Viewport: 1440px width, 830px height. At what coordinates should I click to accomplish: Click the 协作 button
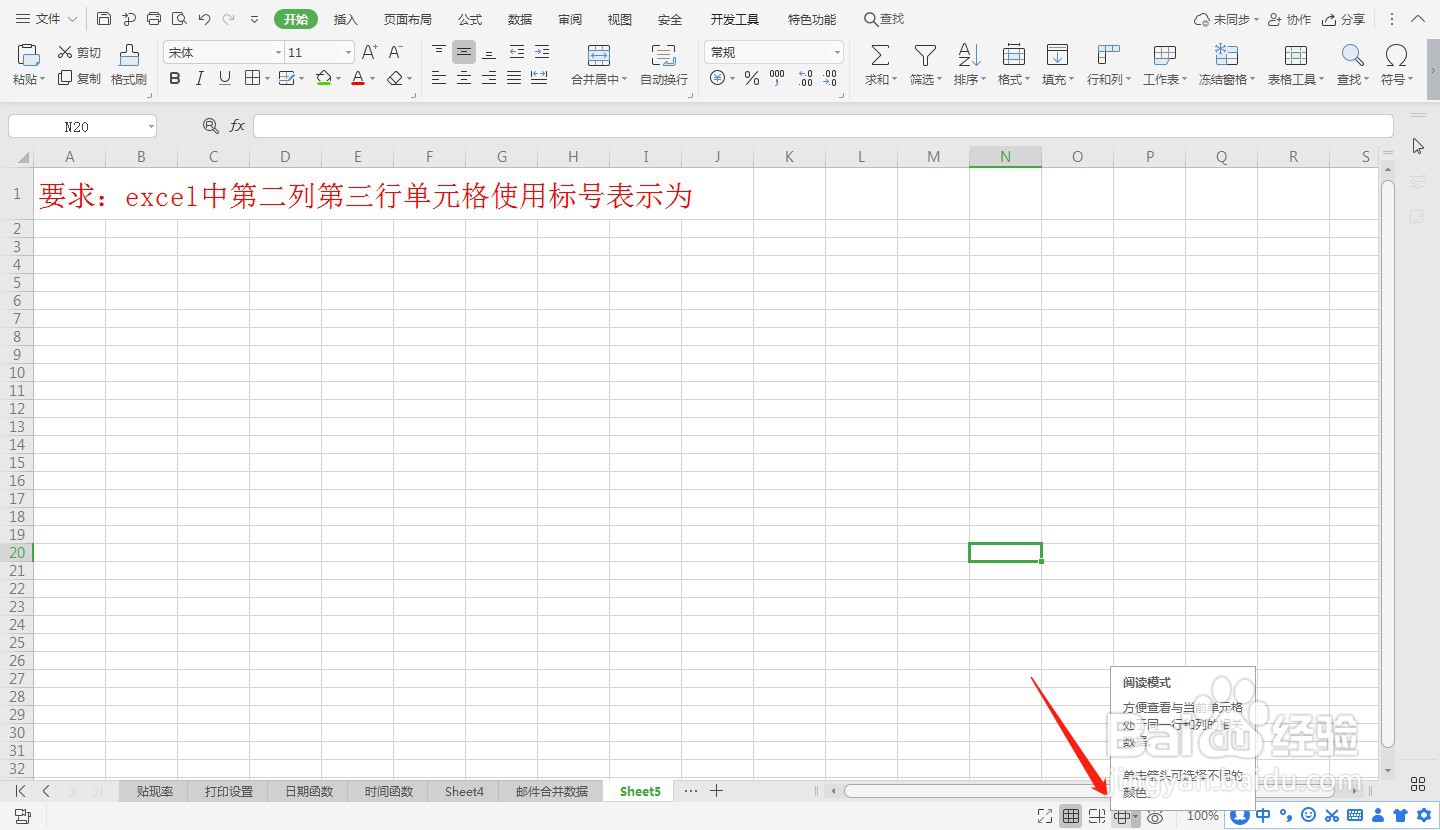pyautogui.click(x=1289, y=18)
